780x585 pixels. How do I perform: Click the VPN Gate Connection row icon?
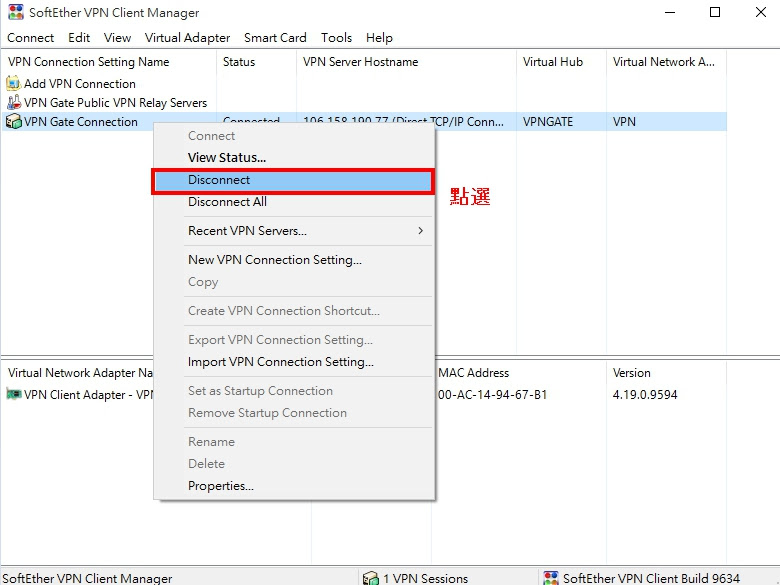[13, 121]
